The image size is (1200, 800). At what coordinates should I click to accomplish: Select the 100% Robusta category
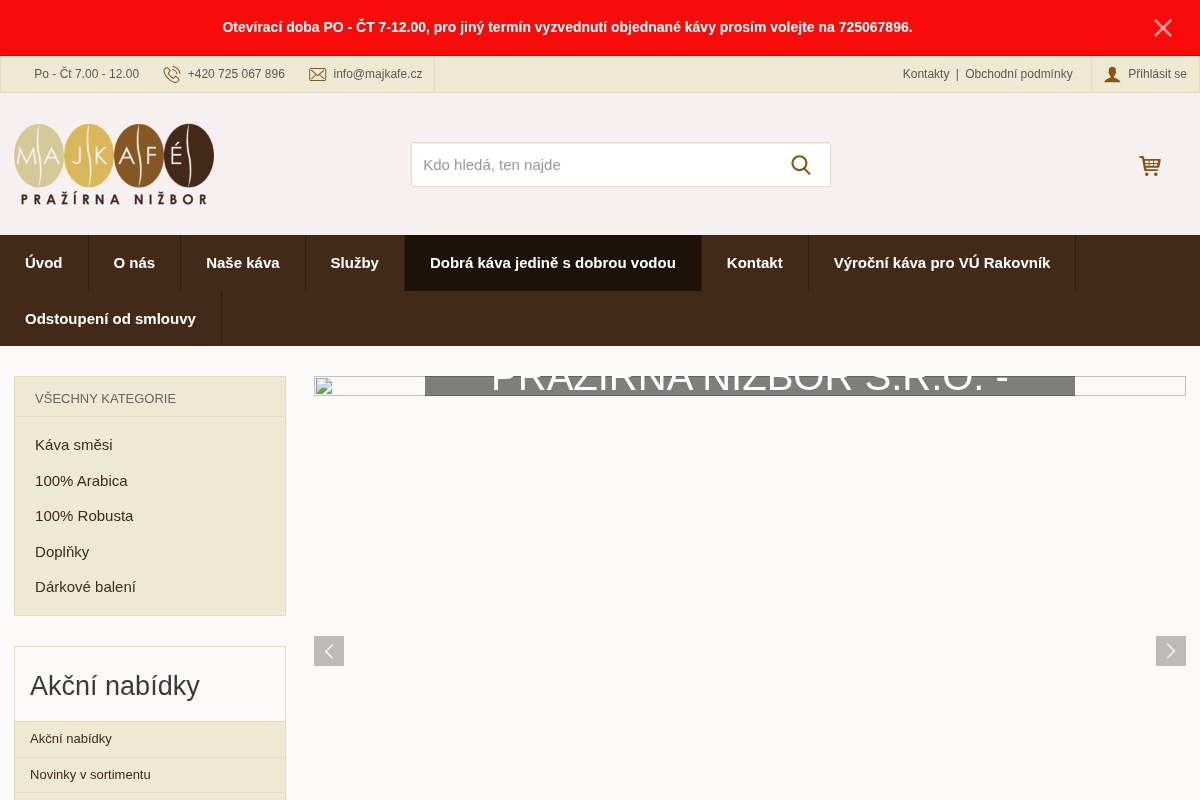click(84, 516)
